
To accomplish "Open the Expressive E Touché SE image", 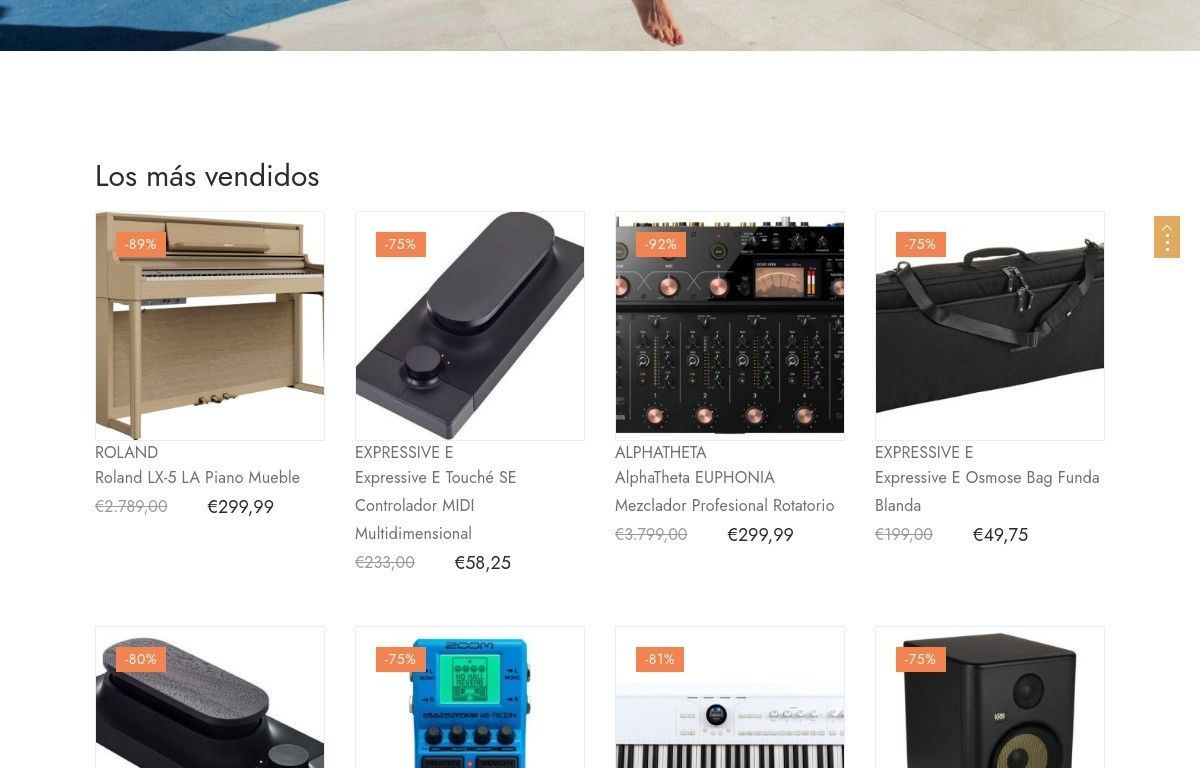I will (x=470, y=326).
